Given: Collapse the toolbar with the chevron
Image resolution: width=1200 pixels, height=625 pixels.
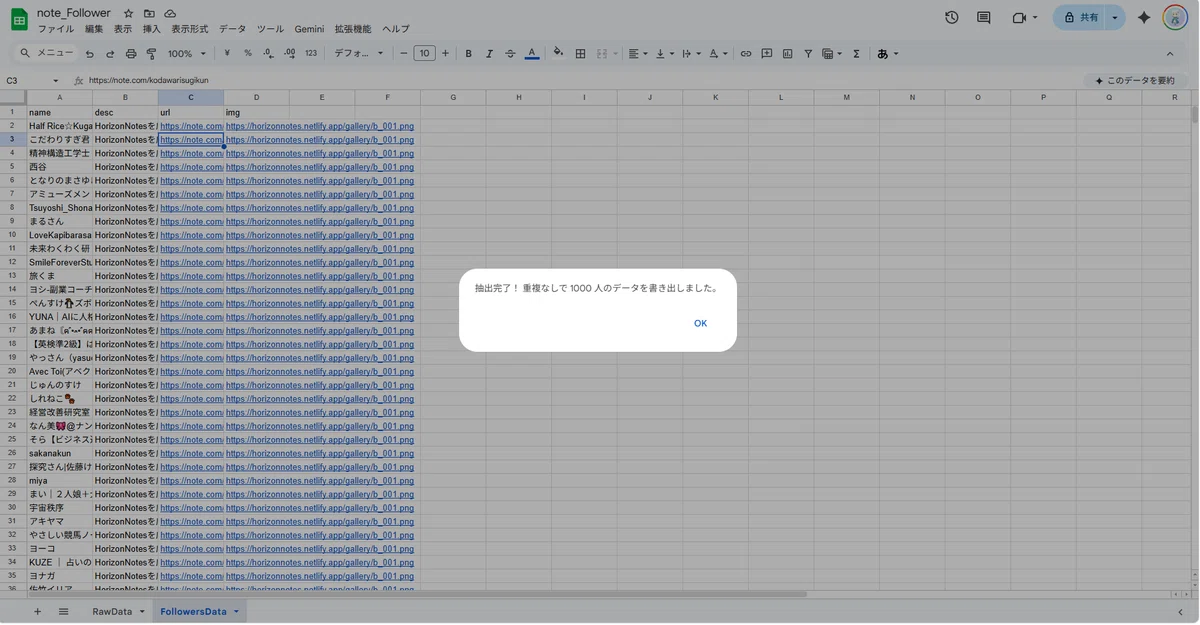Looking at the screenshot, I should 1170,54.
